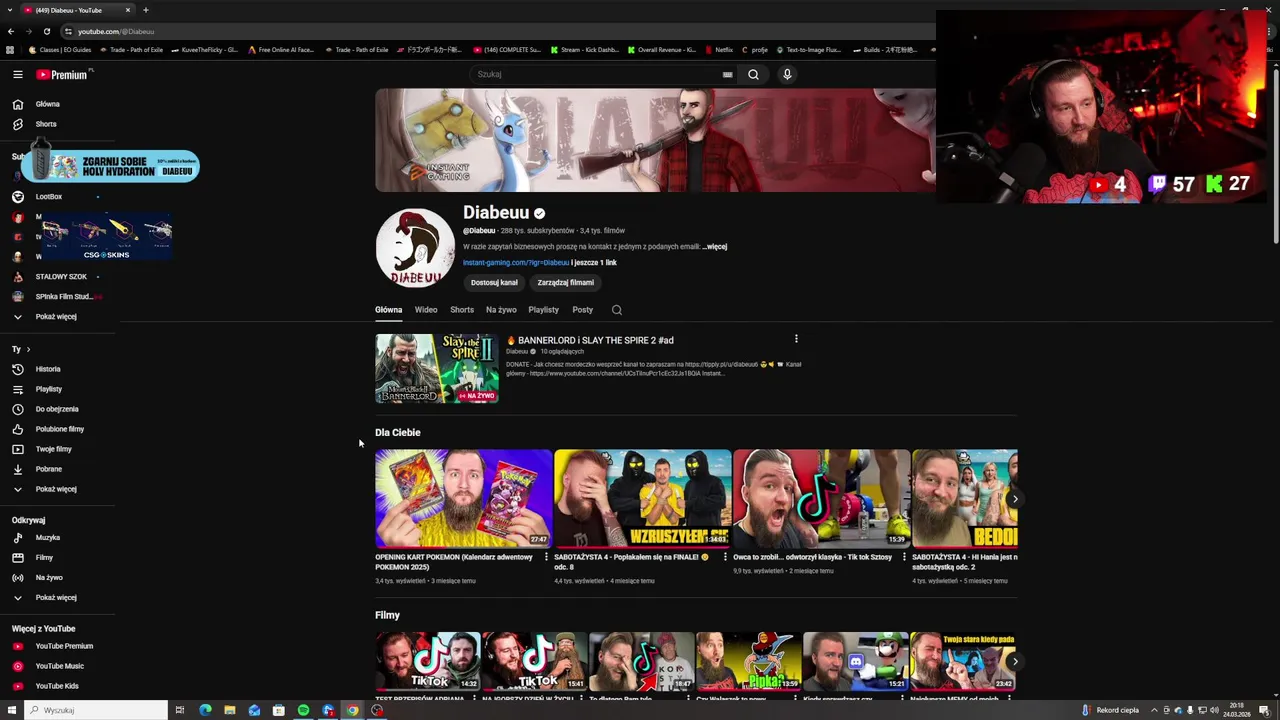Select the Shorts channel tab
This screenshot has width=1280, height=720.
[x=462, y=310]
